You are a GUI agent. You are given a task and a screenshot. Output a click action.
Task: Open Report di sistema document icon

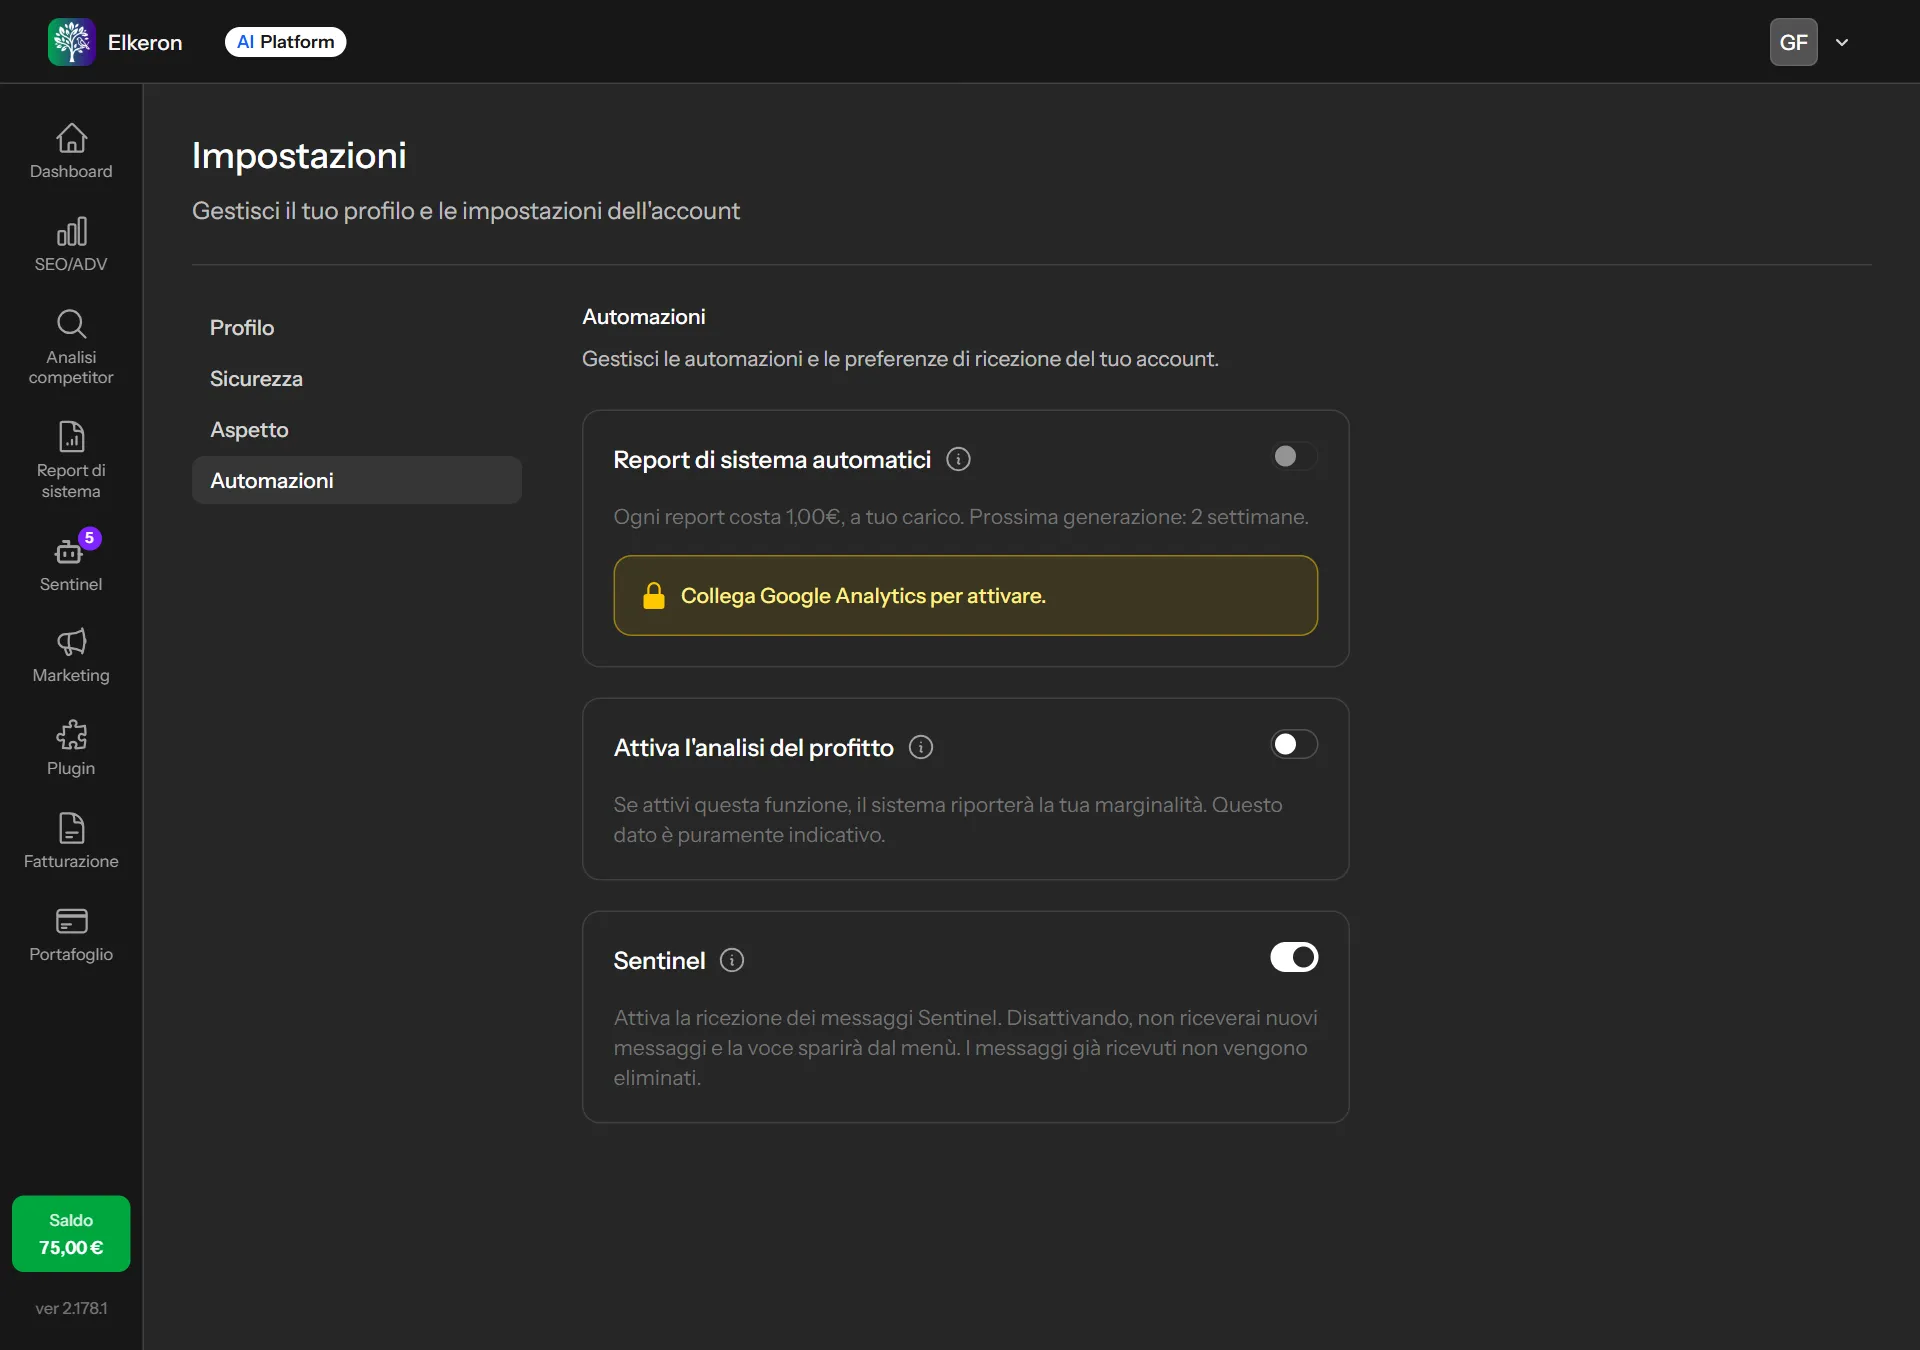coord(71,437)
